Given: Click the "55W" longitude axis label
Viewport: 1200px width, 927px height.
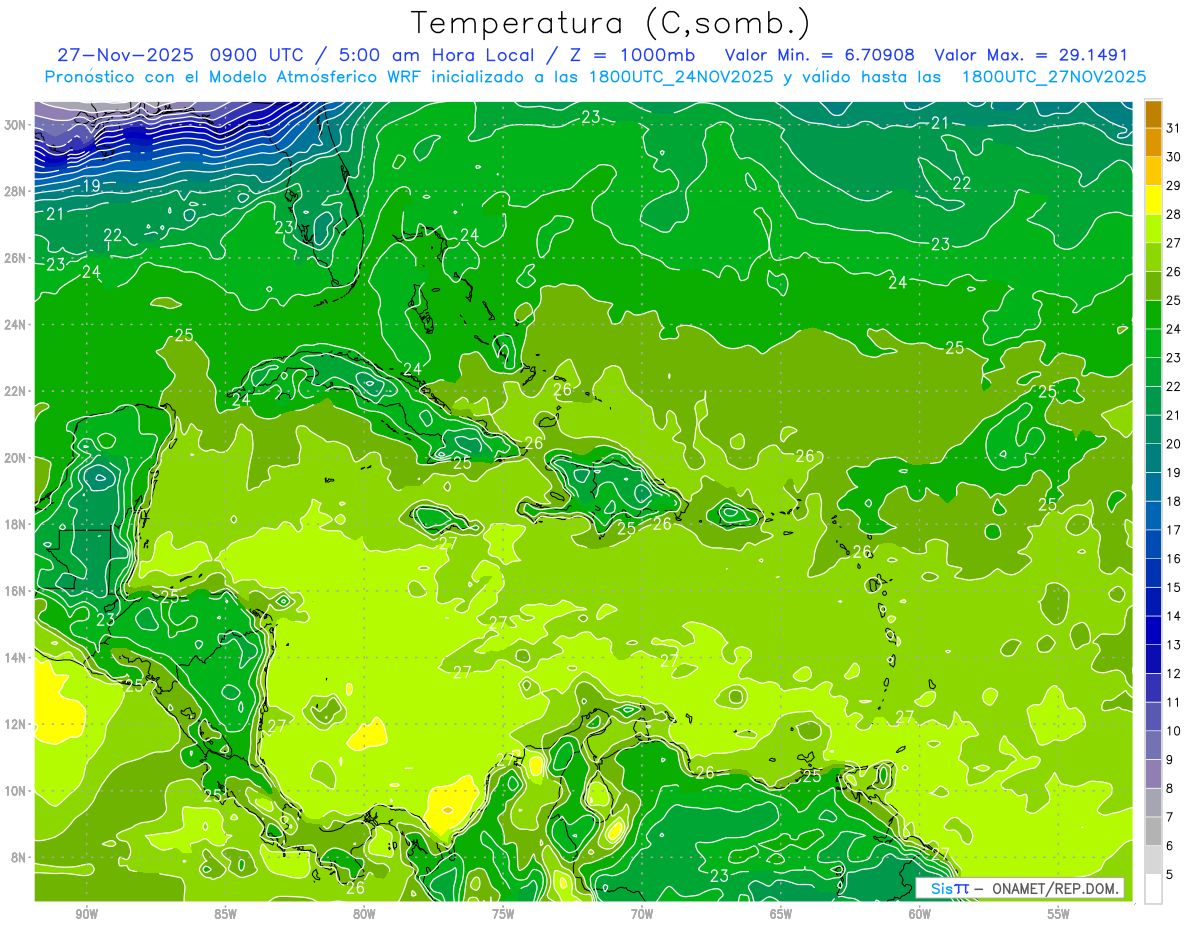Looking at the screenshot, I should 1059,914.
